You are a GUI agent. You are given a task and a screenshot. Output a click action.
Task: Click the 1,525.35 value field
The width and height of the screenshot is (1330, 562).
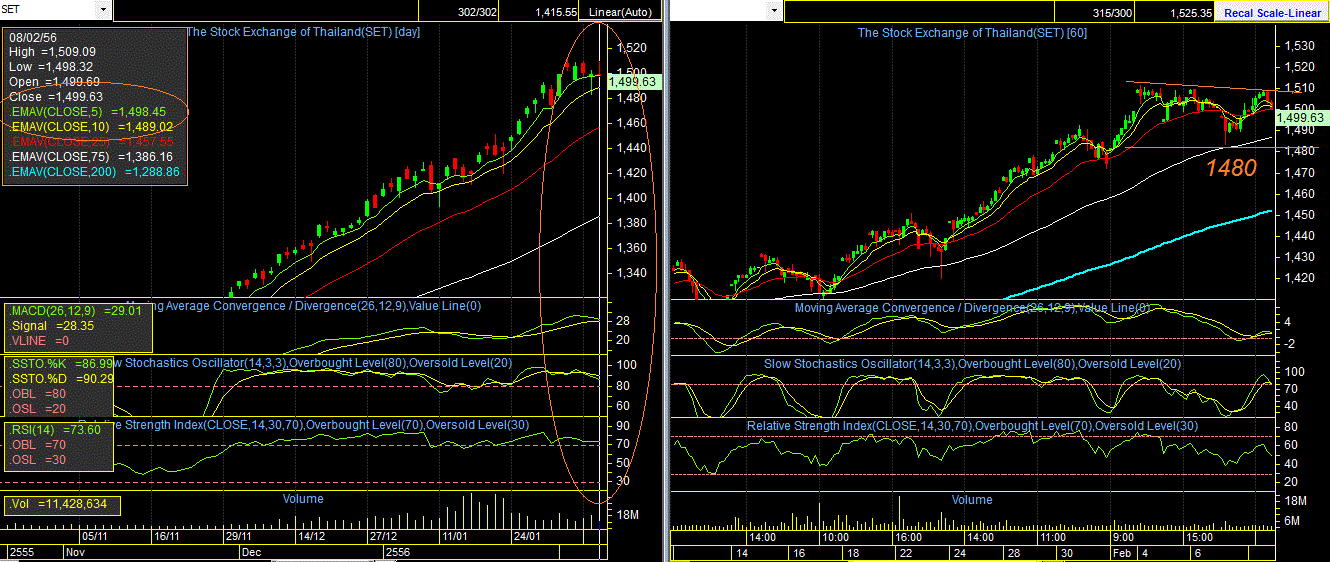coord(1190,12)
